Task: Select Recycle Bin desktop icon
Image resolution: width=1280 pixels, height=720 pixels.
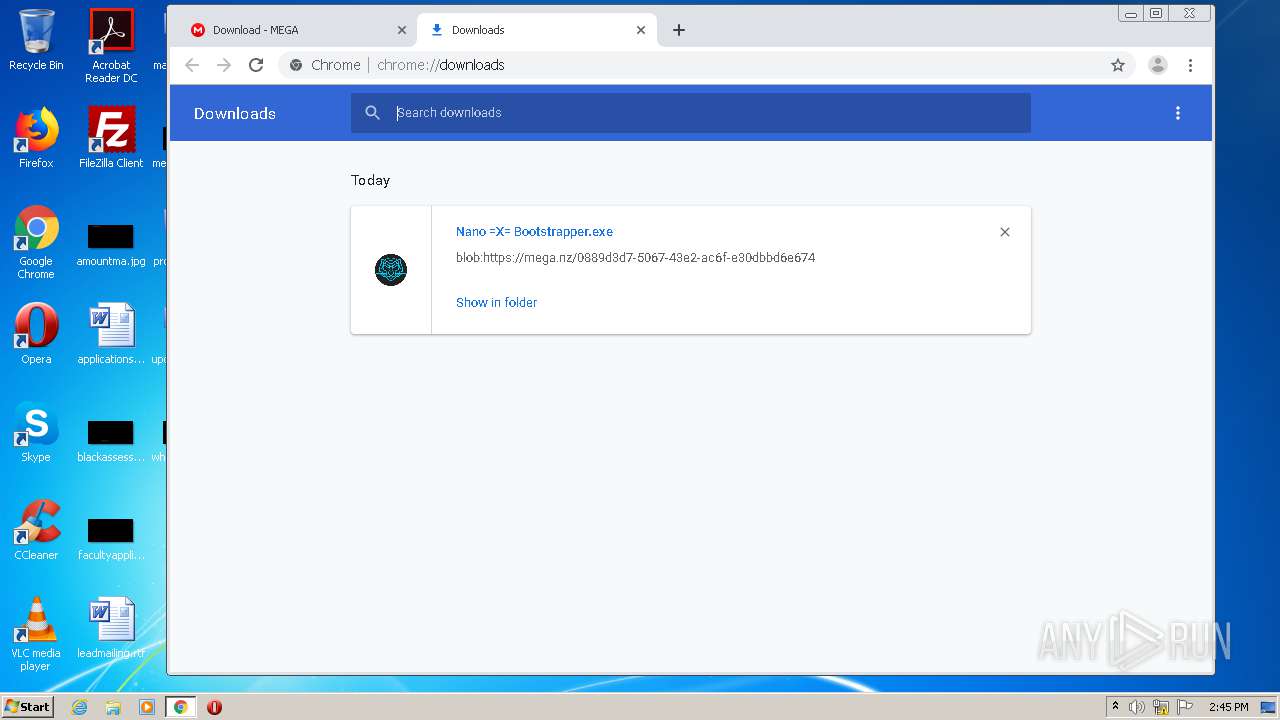Action: point(36,40)
